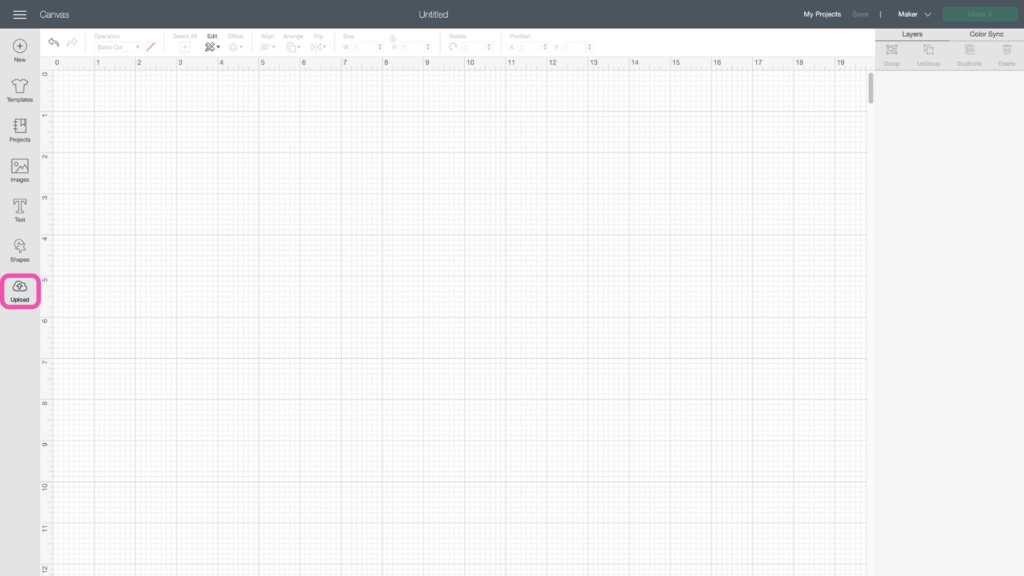Open the Shapes panel
The height and width of the screenshot is (576, 1024).
coord(20,250)
